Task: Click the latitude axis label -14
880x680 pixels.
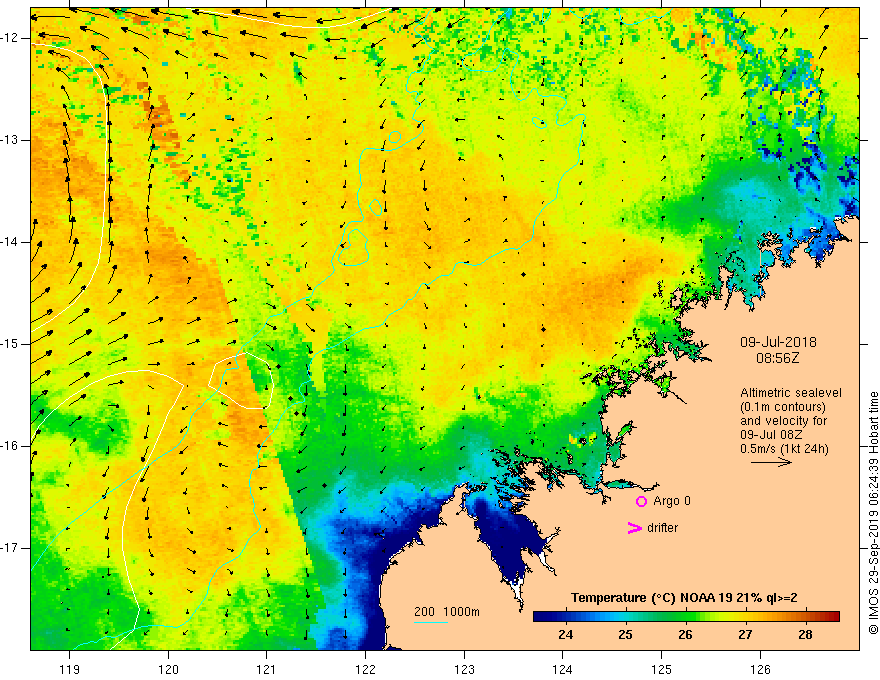Action: coord(10,242)
